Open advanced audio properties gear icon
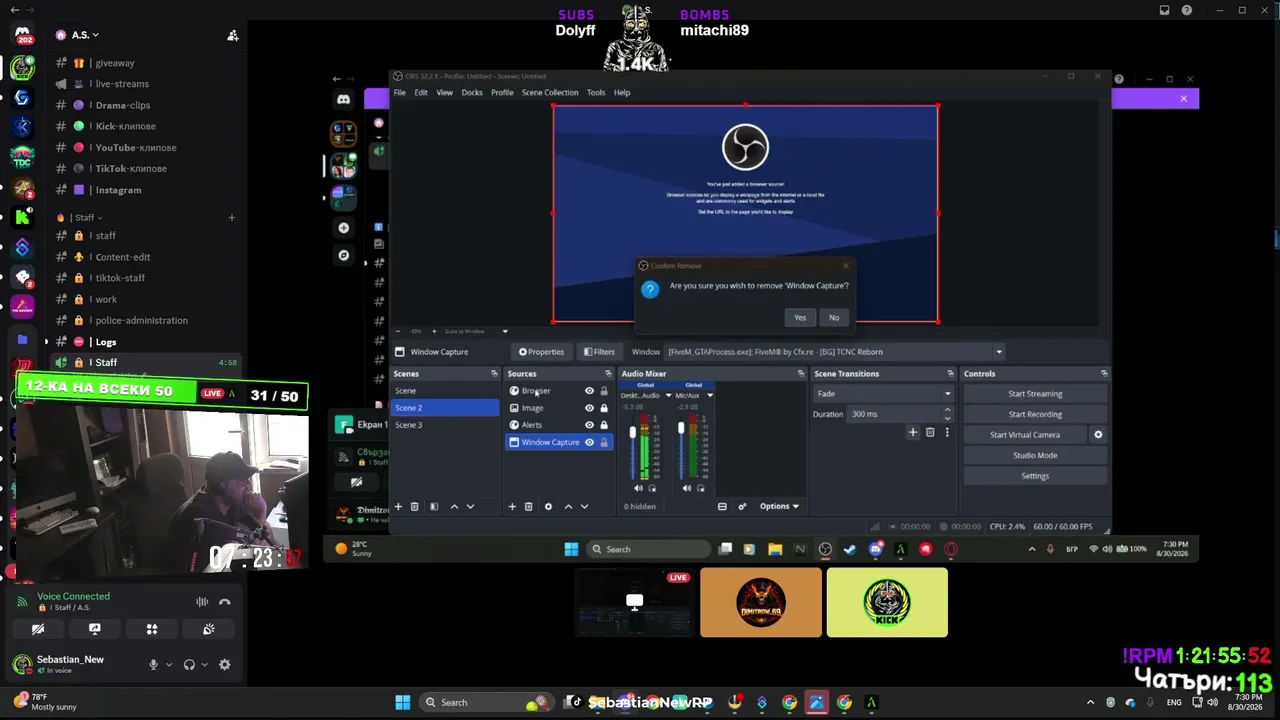 [742, 506]
